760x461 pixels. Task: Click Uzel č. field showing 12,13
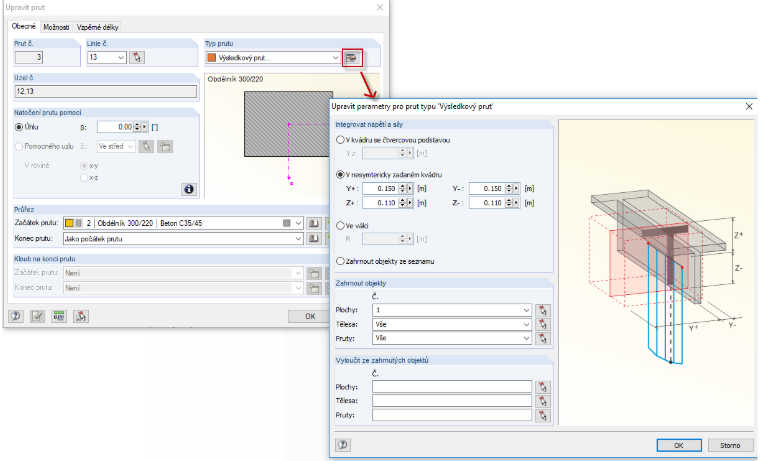tap(106, 91)
